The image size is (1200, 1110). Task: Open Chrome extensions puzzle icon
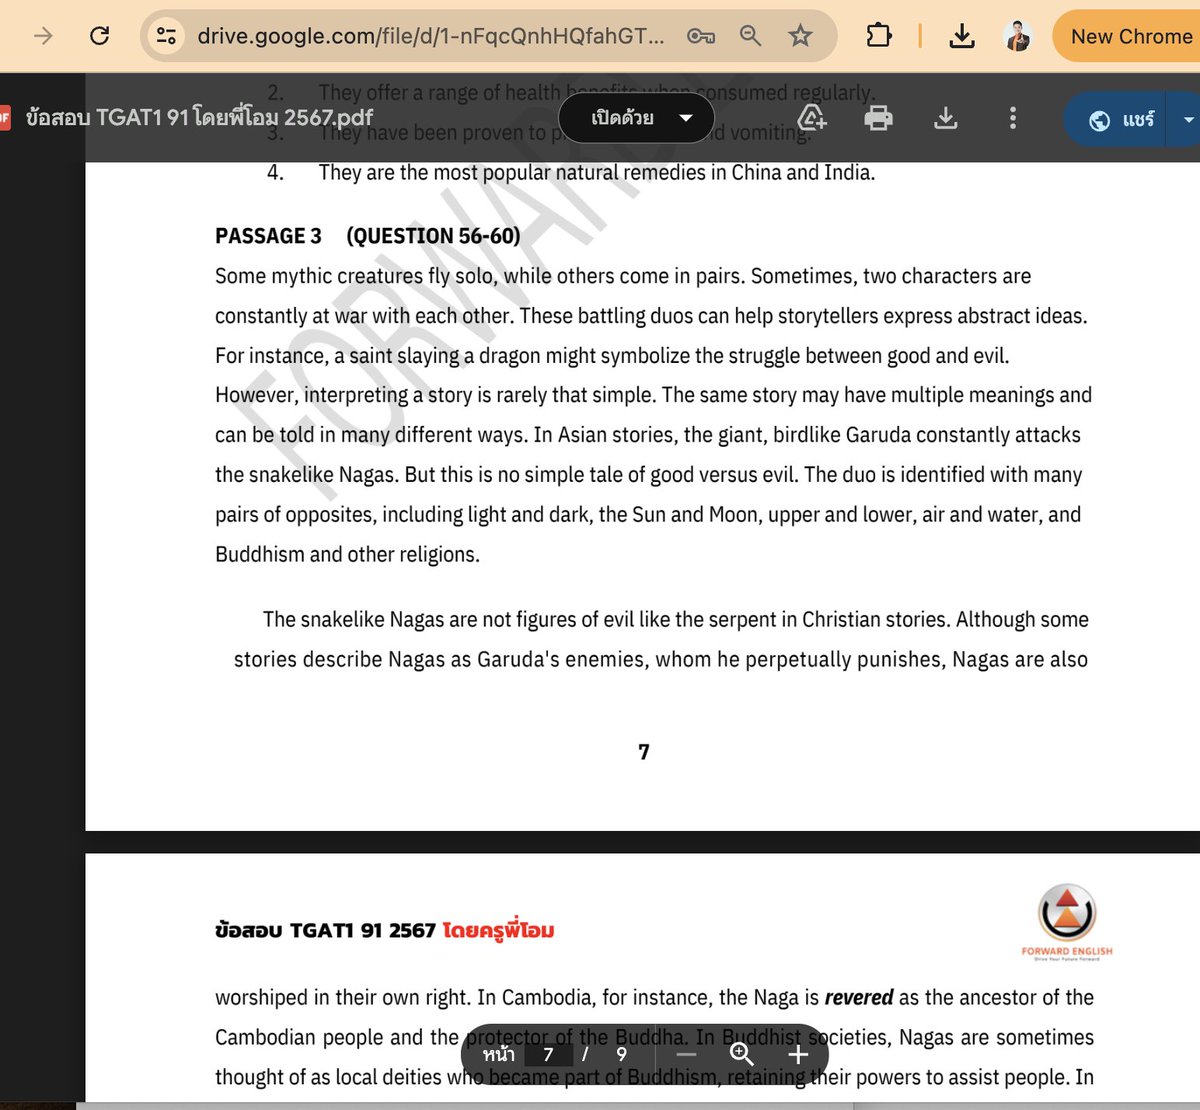pyautogui.click(x=878, y=36)
